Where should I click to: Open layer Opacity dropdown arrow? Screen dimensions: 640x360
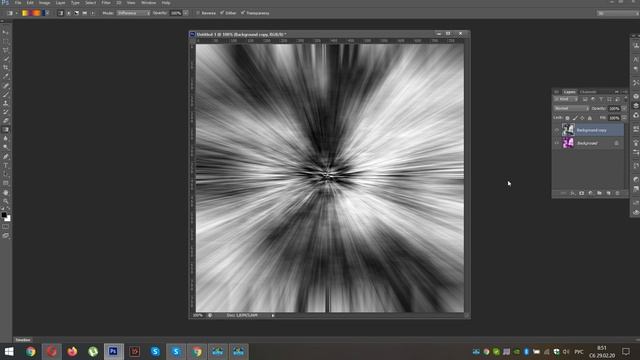624,108
